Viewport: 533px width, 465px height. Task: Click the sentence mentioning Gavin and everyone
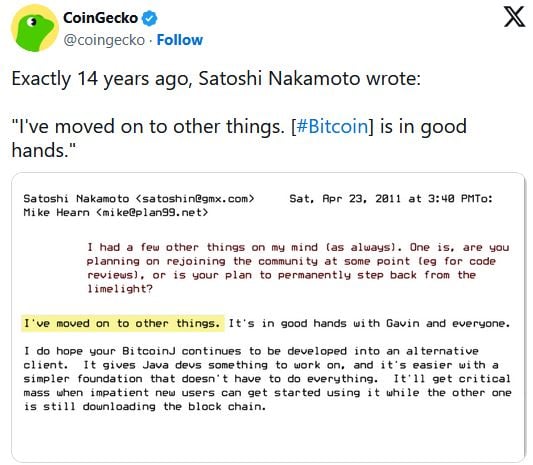click(x=369, y=323)
